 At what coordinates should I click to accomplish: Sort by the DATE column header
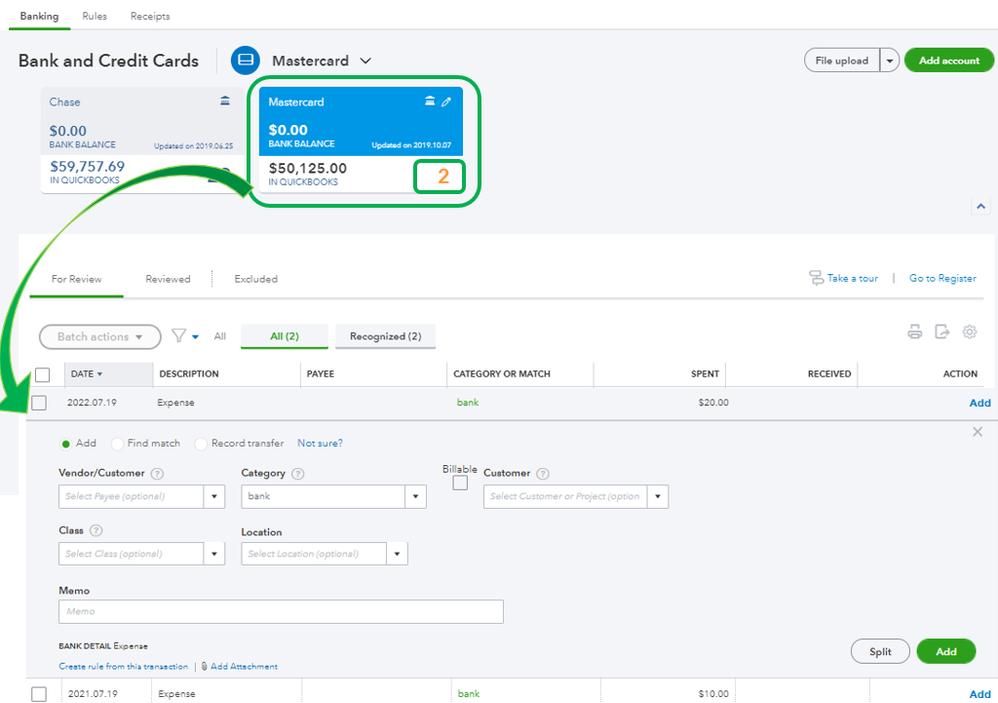click(x=108, y=374)
